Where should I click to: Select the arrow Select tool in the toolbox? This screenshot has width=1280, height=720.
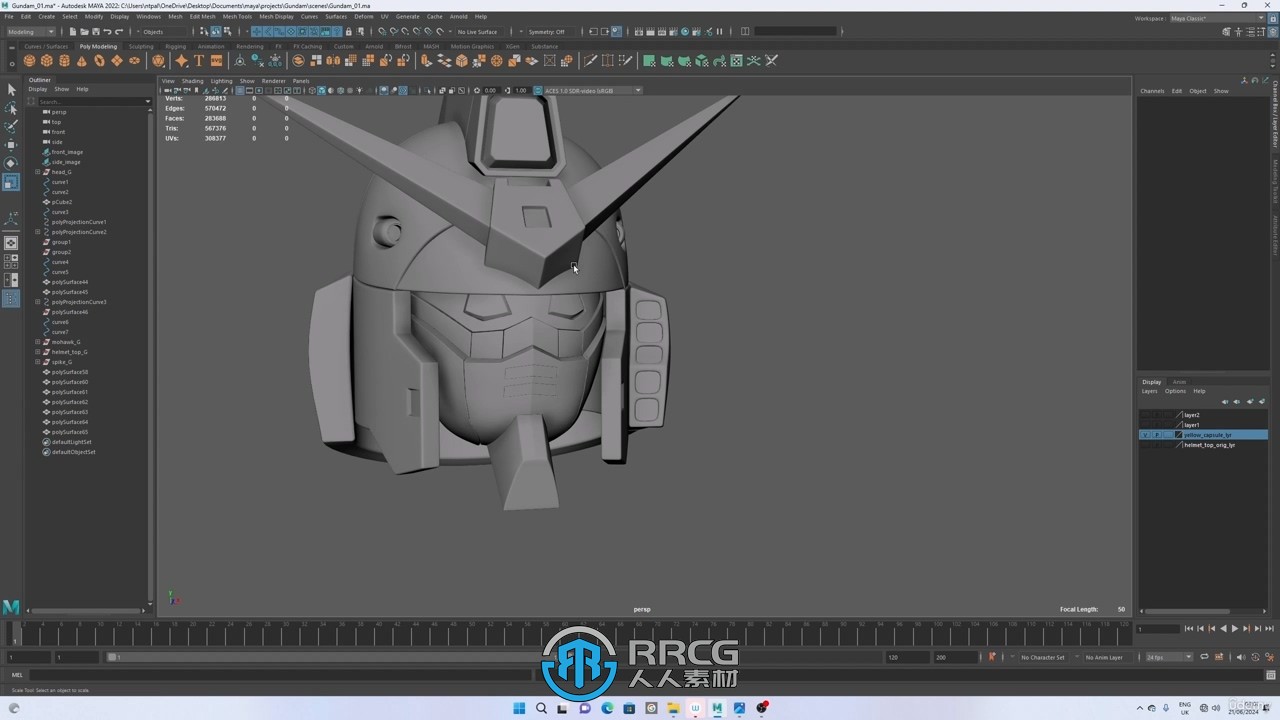point(11,90)
